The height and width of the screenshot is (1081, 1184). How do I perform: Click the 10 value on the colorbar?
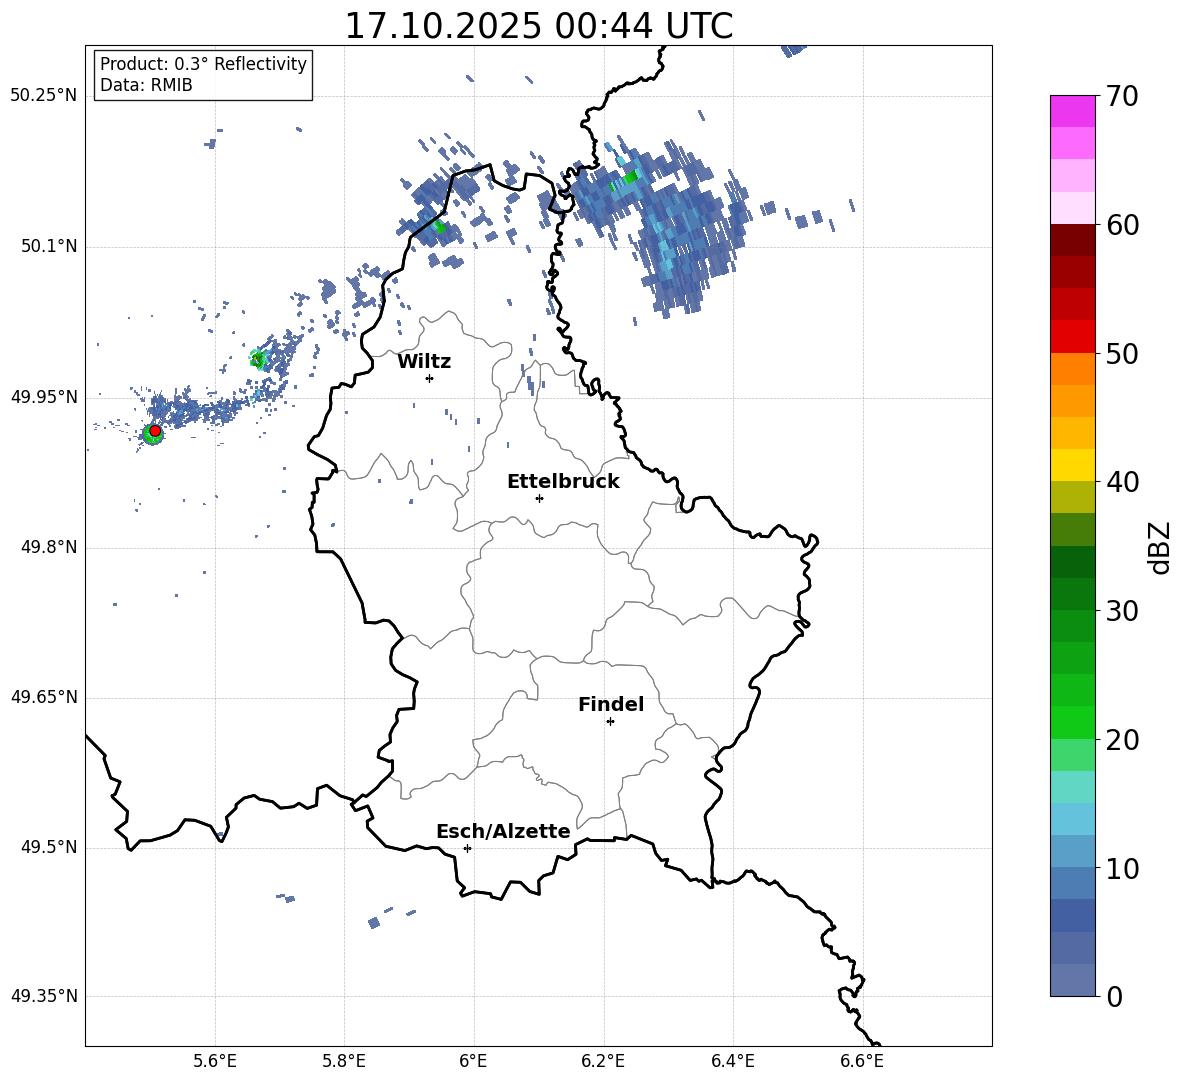tap(1122, 869)
